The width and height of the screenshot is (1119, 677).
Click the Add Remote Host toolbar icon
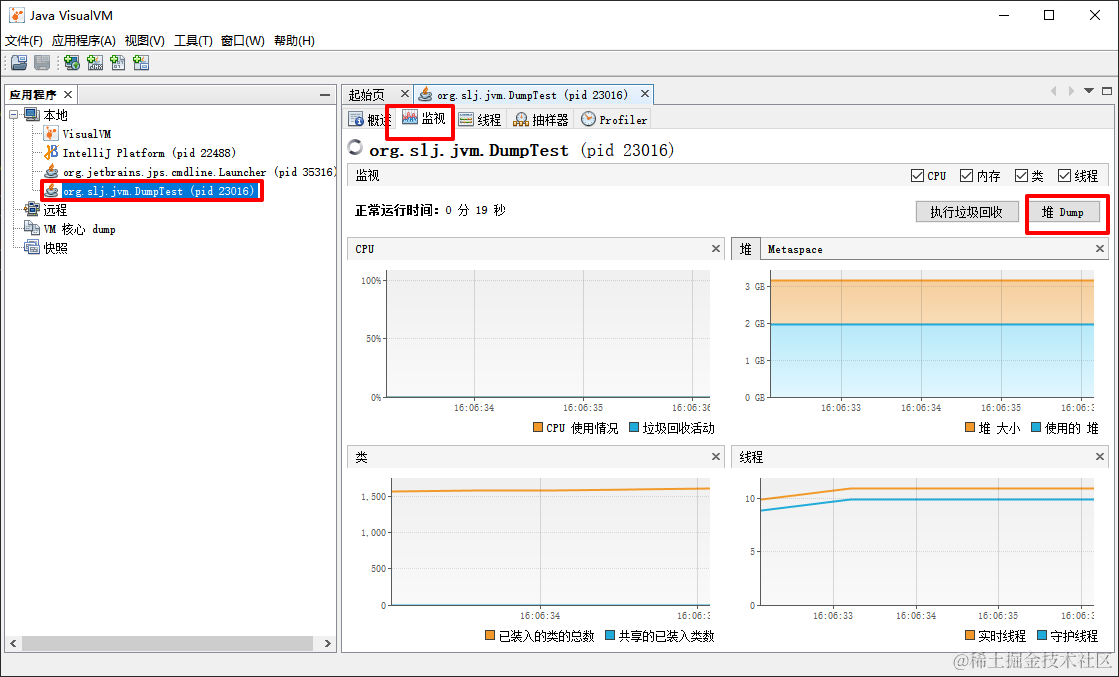(x=71, y=63)
